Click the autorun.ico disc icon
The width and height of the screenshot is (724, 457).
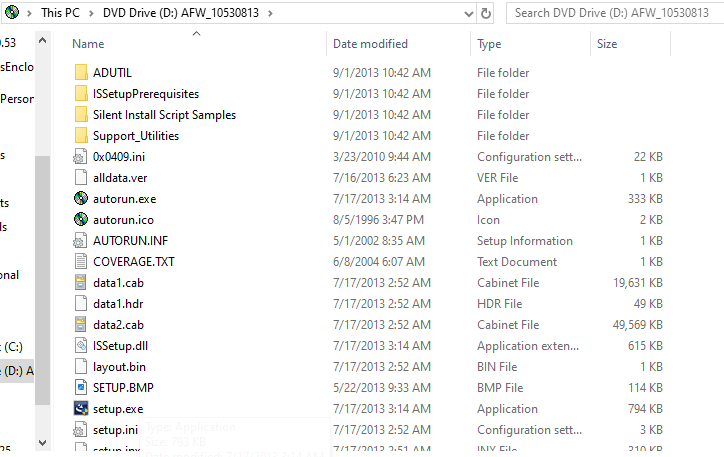click(x=81, y=219)
